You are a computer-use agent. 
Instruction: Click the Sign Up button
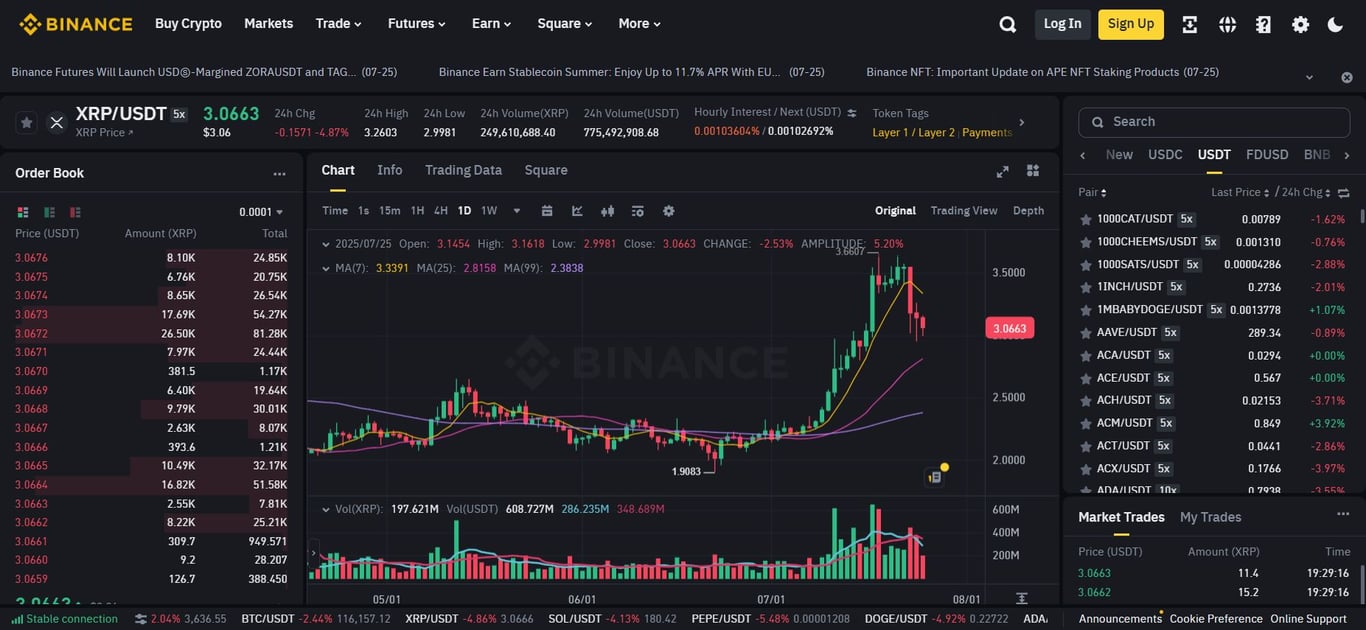coord(1130,23)
